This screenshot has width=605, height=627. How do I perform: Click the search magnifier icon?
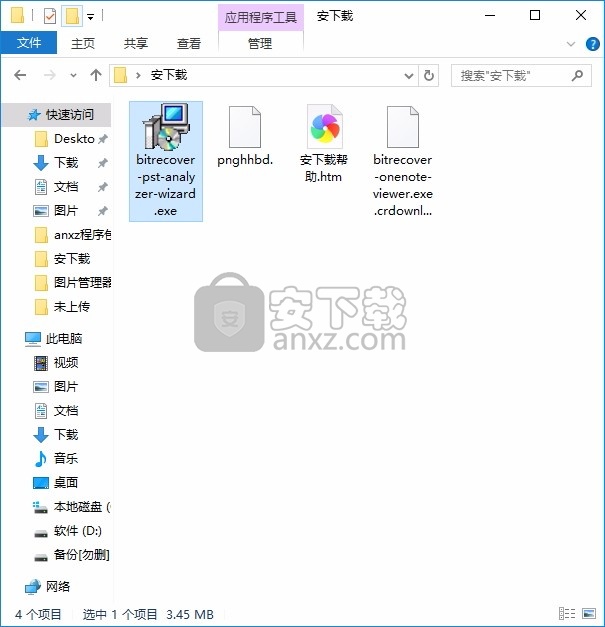577,75
